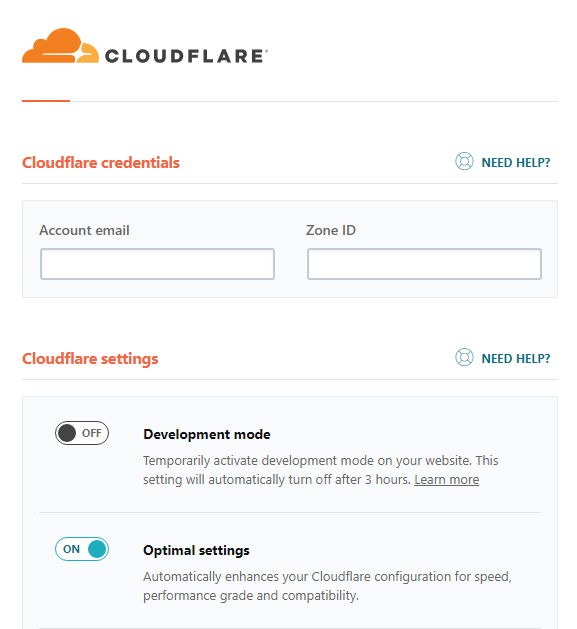Screen dimensions: 577x629
Task: Focus the Zone ID input field
Action: pos(424,264)
